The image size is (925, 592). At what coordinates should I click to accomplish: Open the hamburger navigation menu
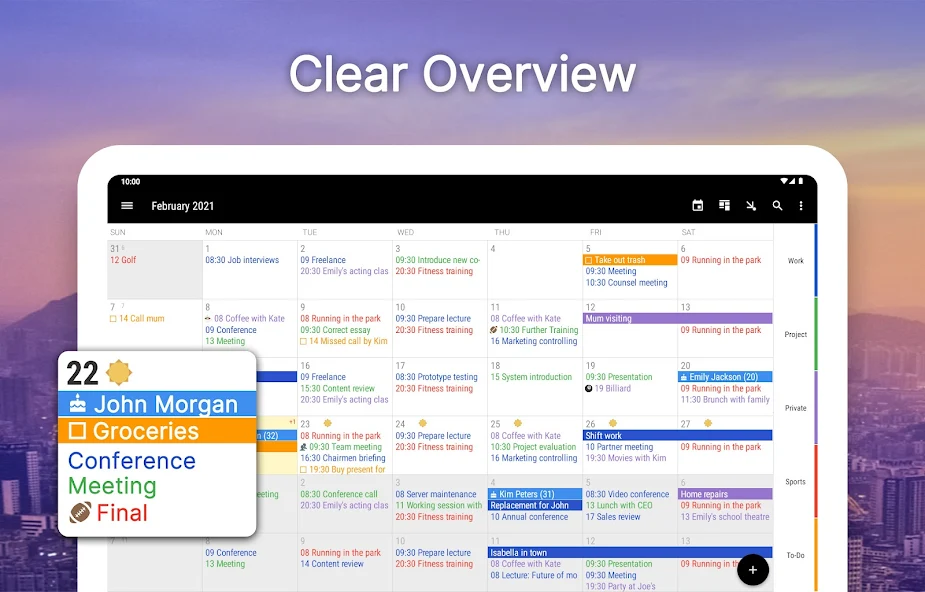[x=127, y=206]
